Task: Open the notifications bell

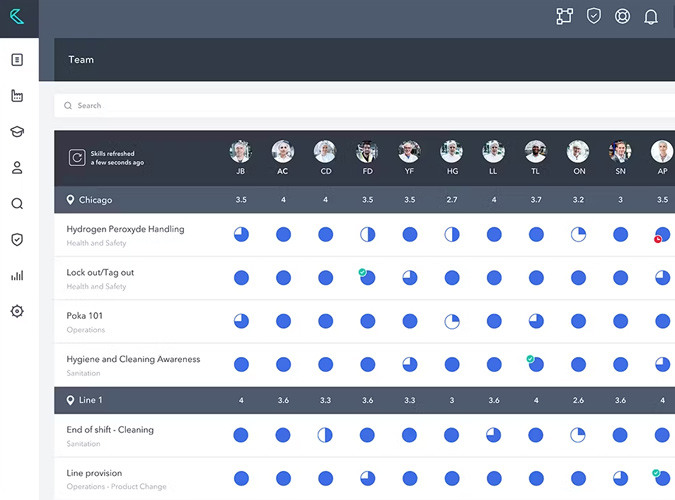Action: pos(651,17)
